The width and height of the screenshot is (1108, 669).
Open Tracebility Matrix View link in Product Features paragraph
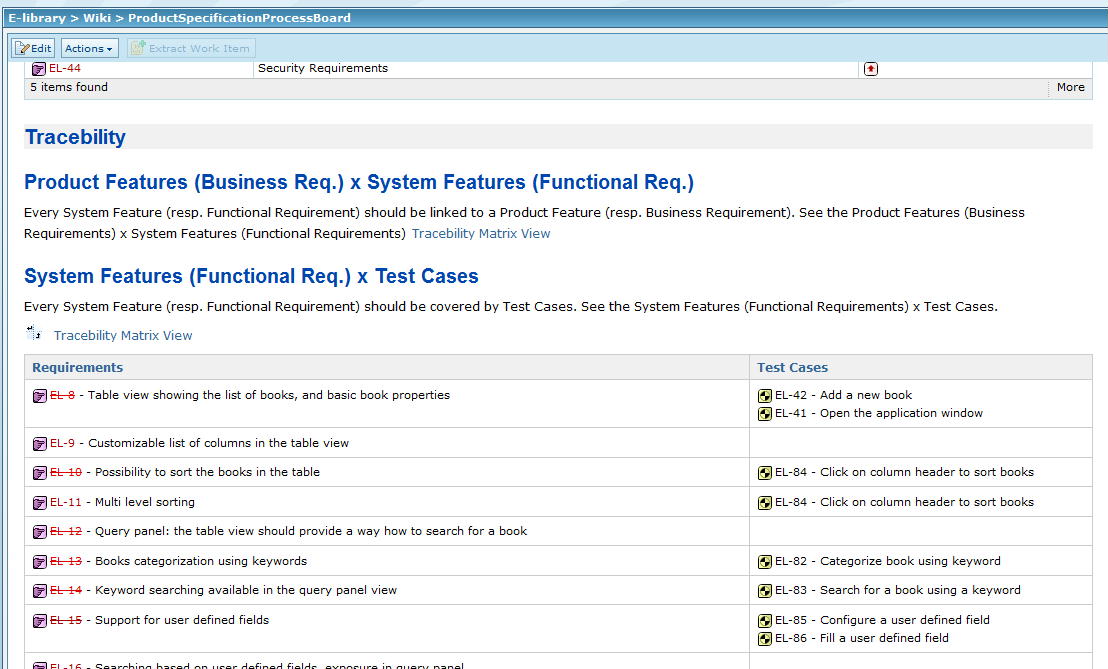click(481, 234)
